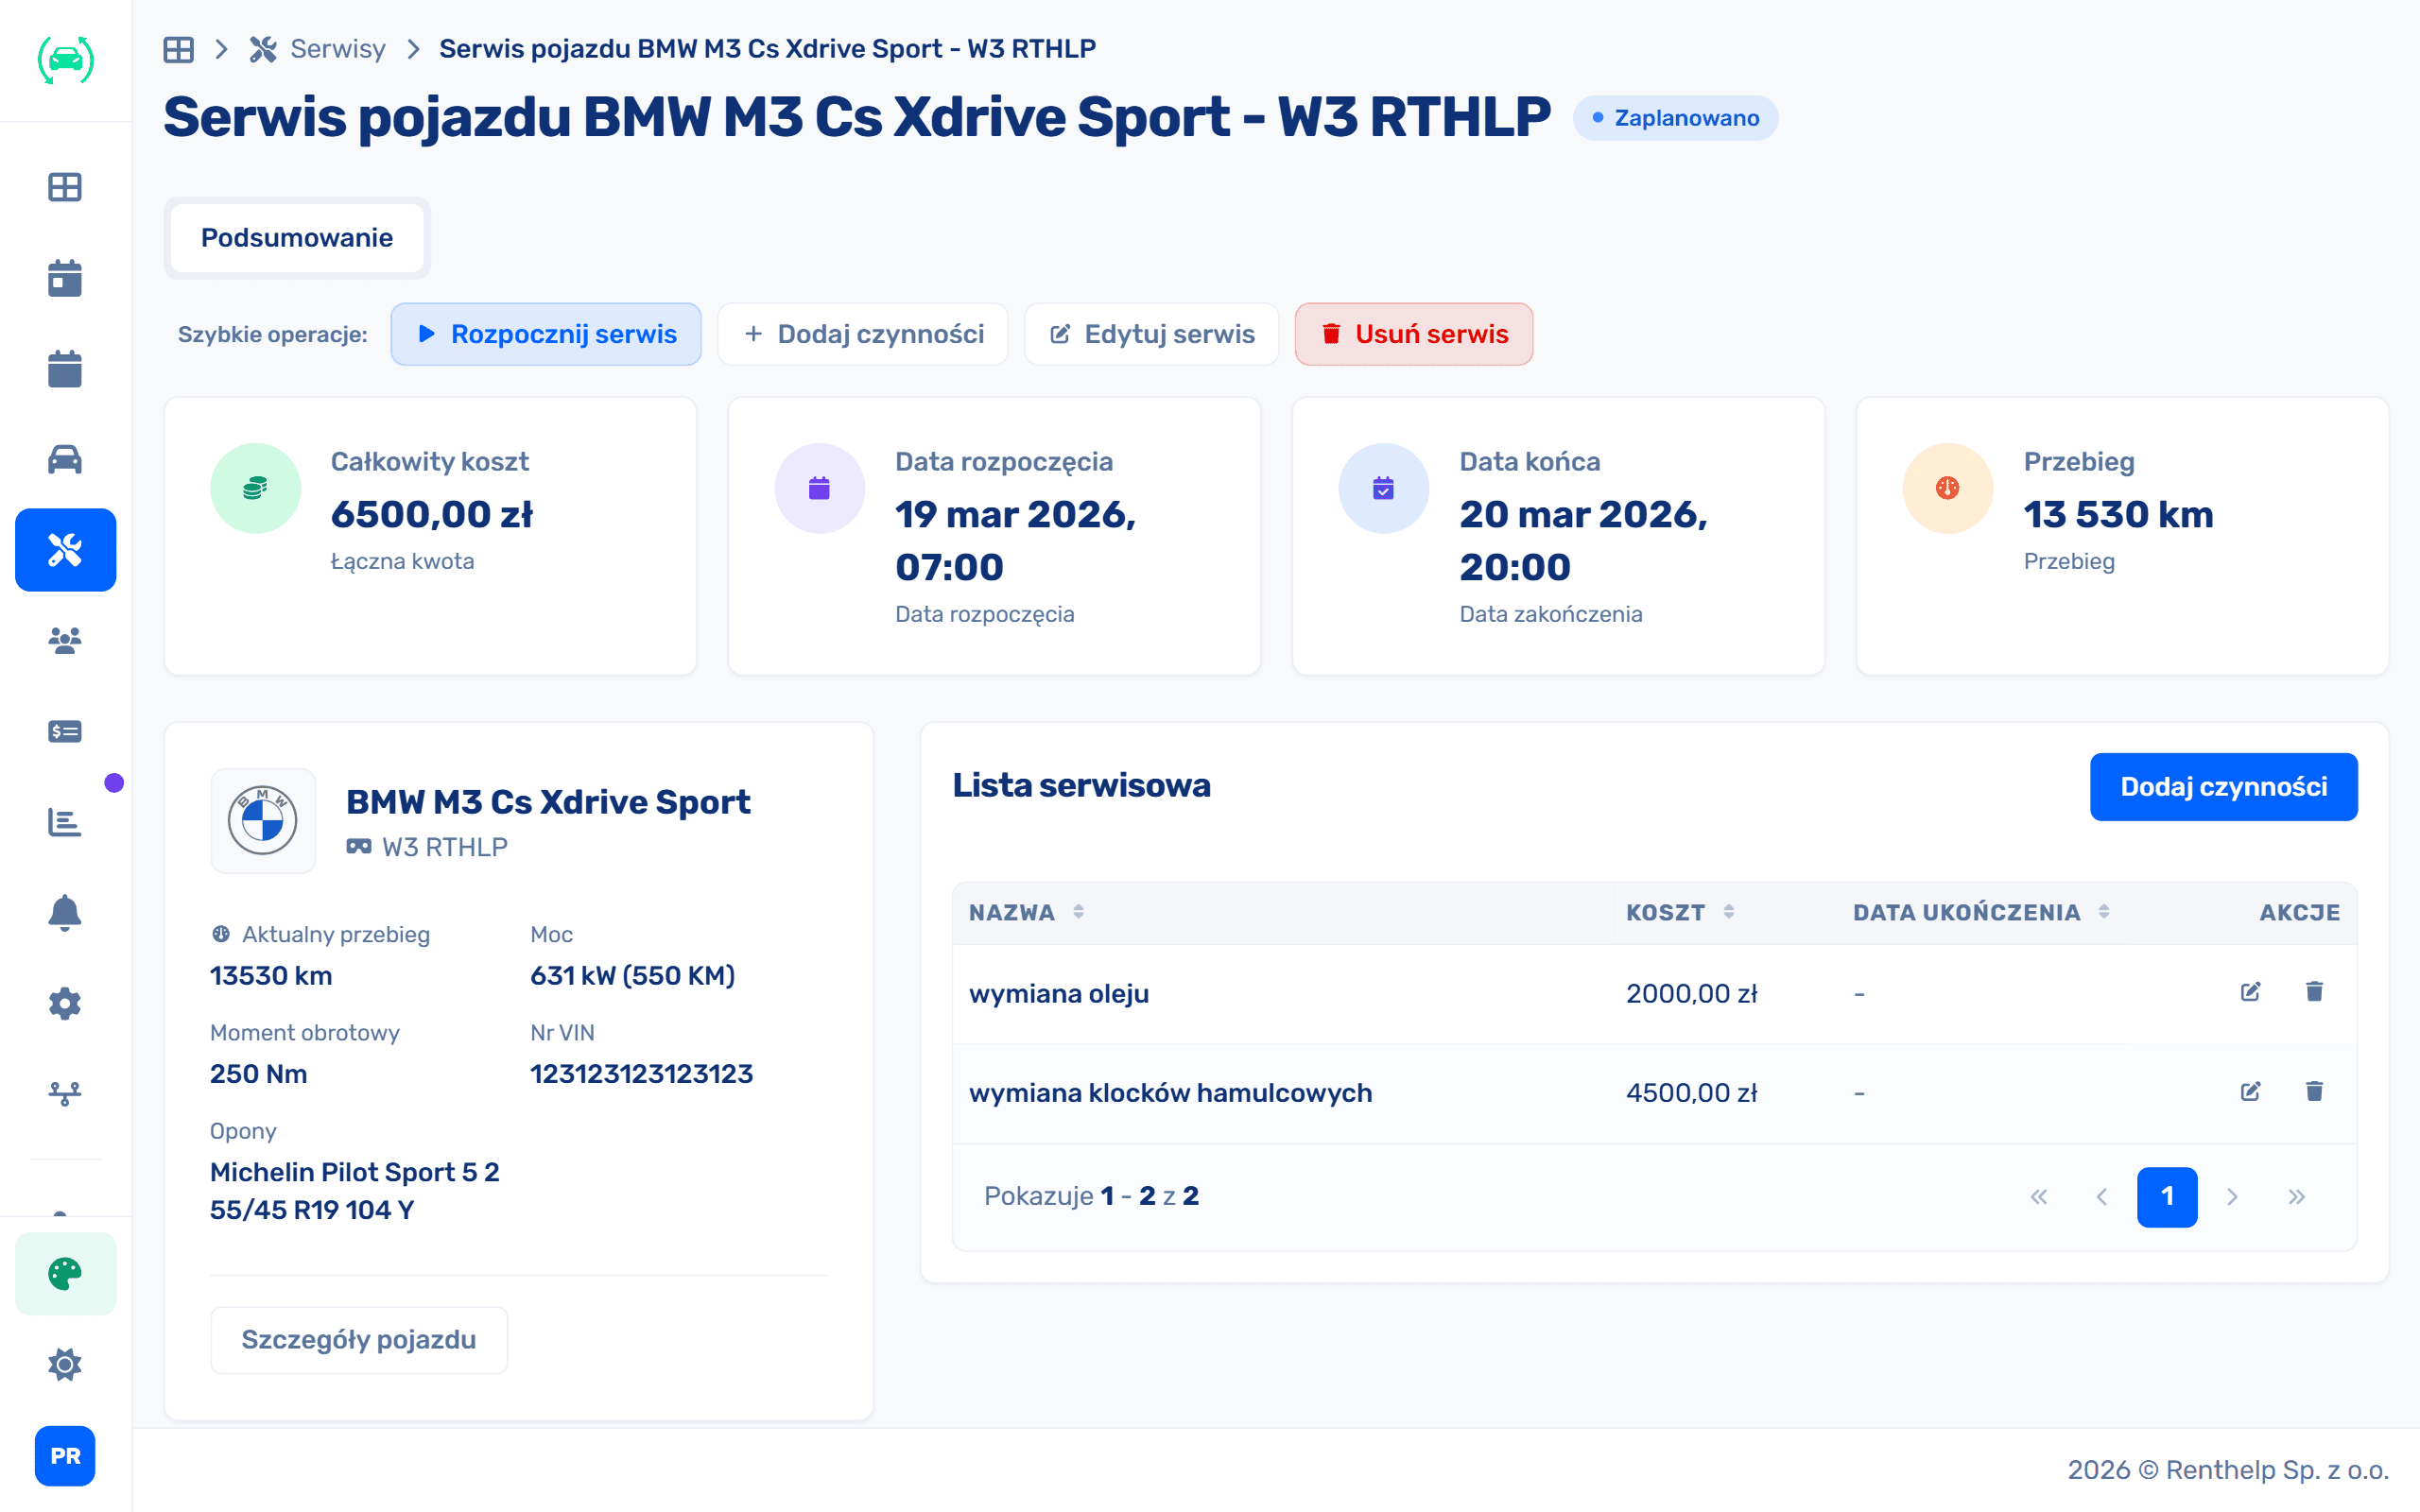The image size is (2420, 1512).
Task: Open the settings gear icon in sidebar
Action: pos(65,1003)
